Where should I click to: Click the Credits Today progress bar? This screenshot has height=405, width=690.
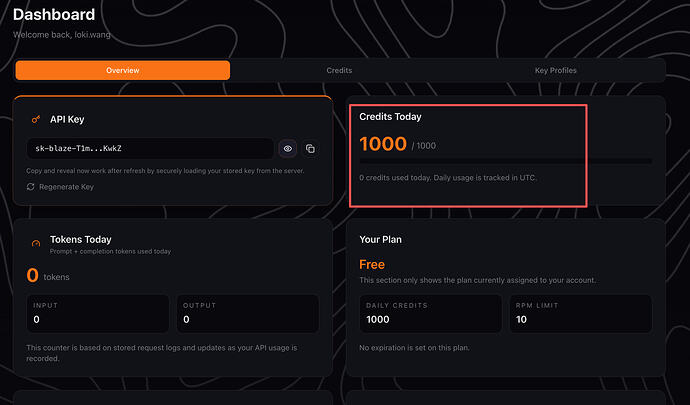[x=505, y=160]
